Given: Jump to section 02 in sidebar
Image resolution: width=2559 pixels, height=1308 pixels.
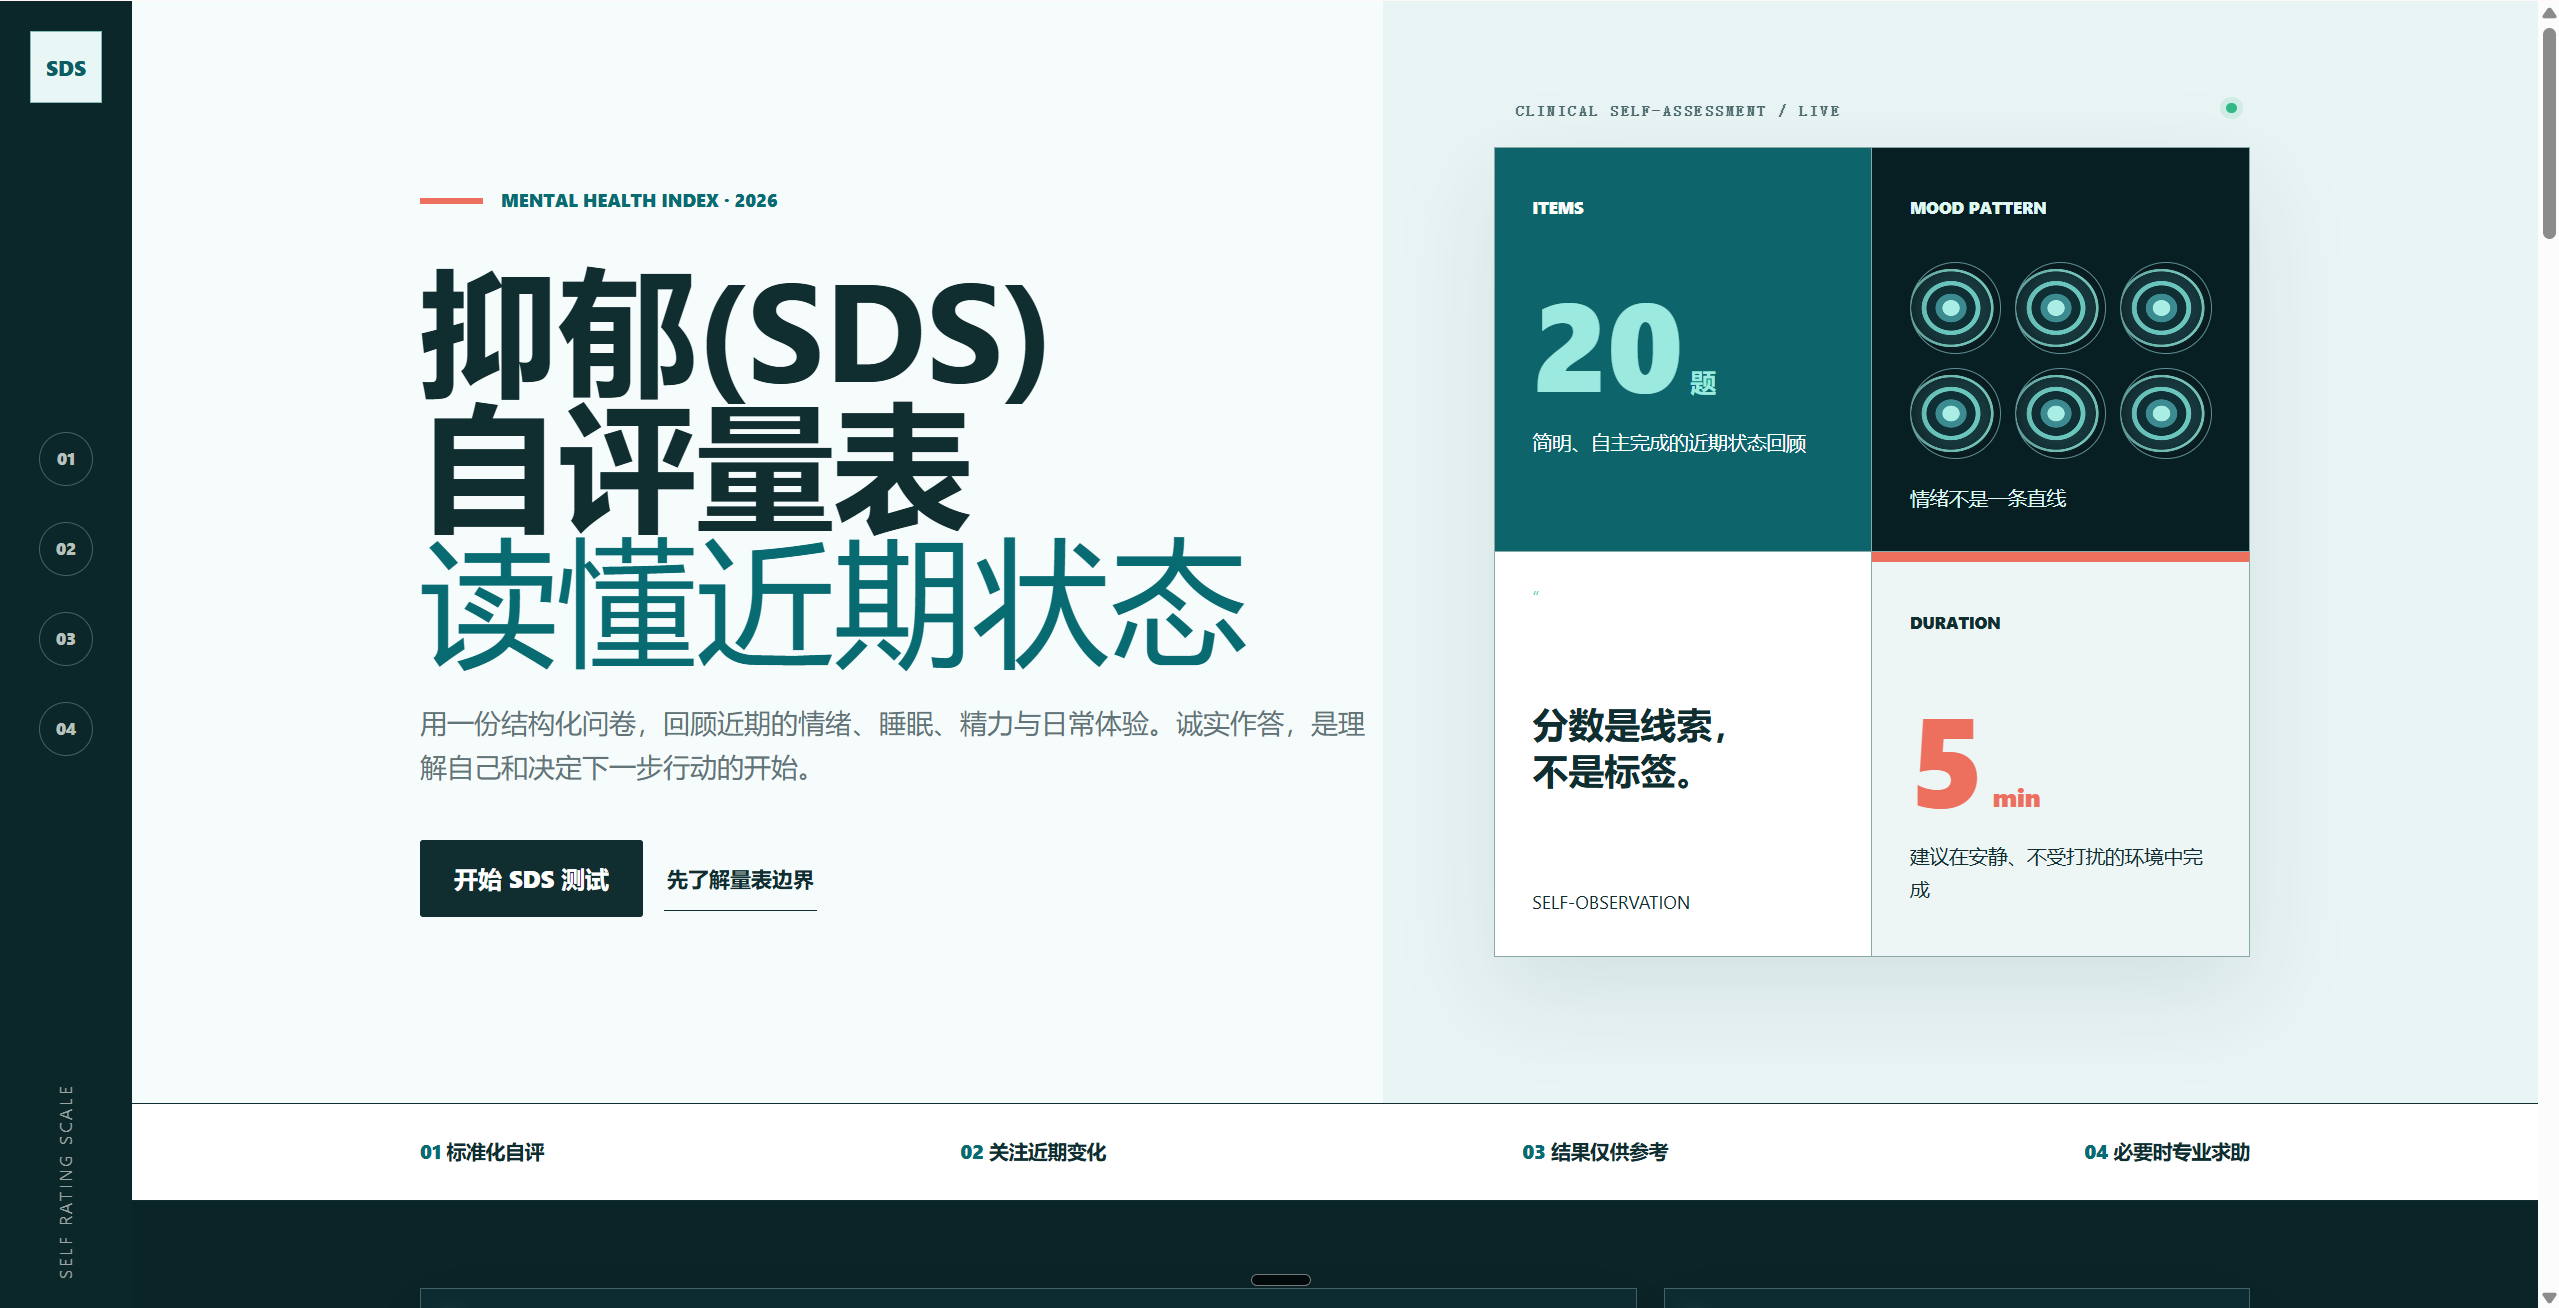Looking at the screenshot, I should coord(66,549).
